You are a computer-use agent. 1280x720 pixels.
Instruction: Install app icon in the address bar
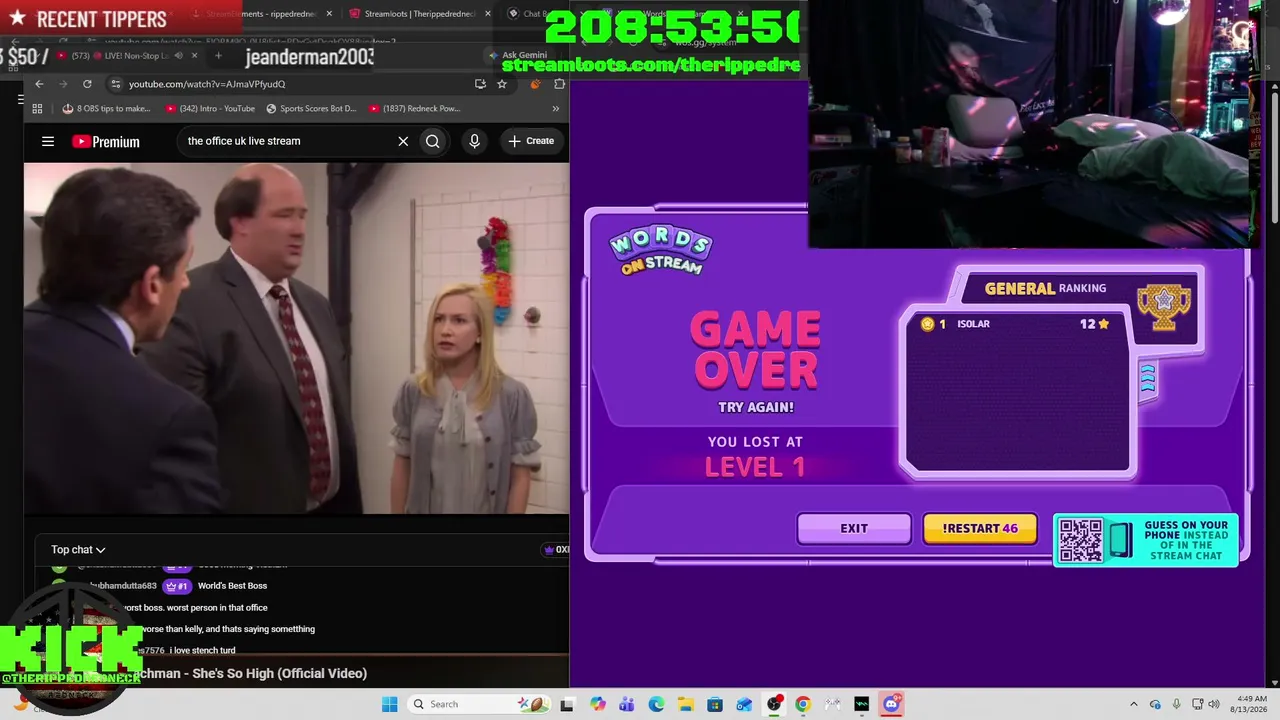click(x=481, y=84)
